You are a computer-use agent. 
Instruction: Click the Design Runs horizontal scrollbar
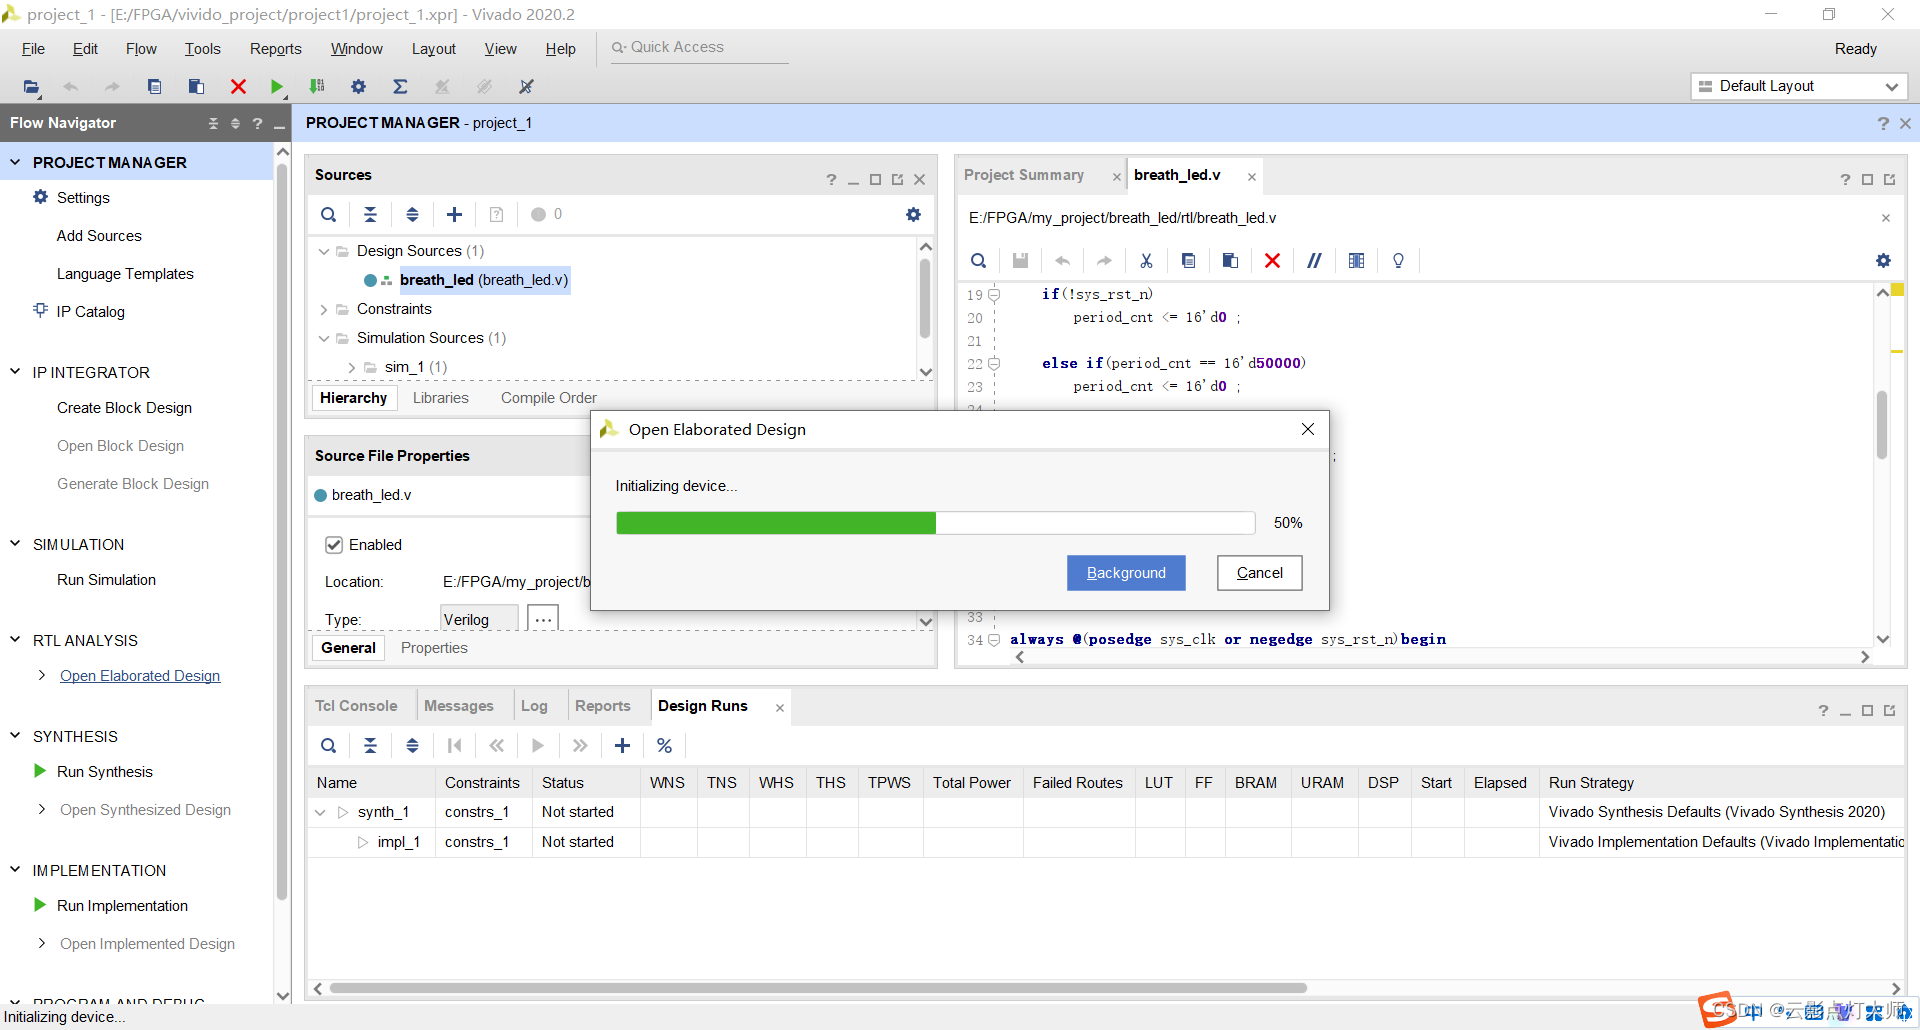818,988
